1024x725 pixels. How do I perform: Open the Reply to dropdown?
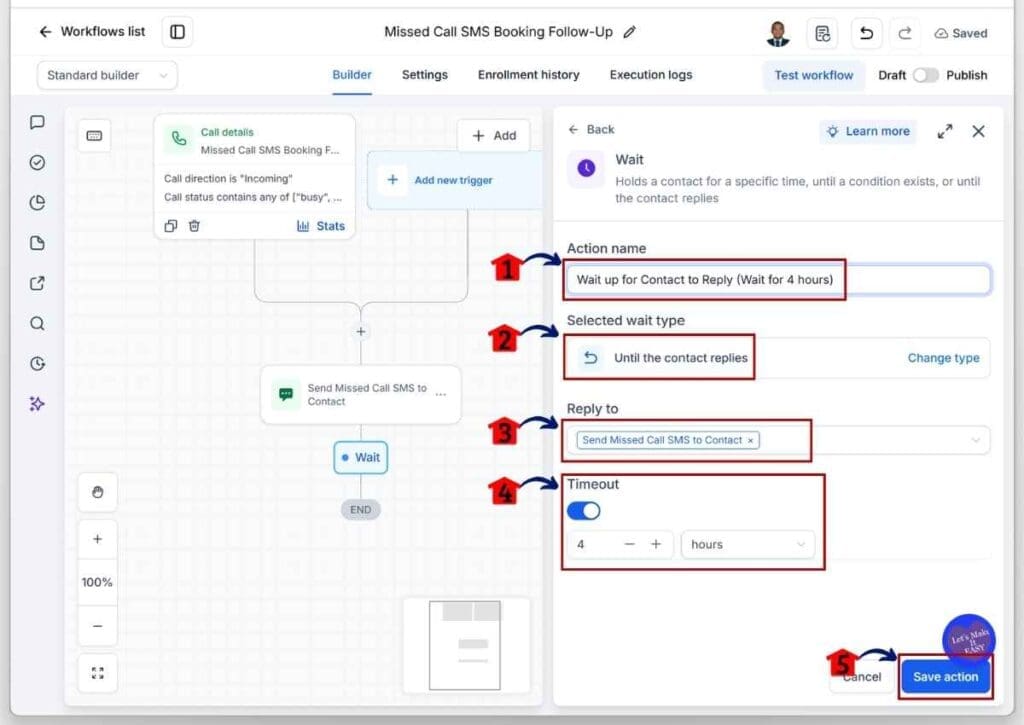tap(778, 440)
